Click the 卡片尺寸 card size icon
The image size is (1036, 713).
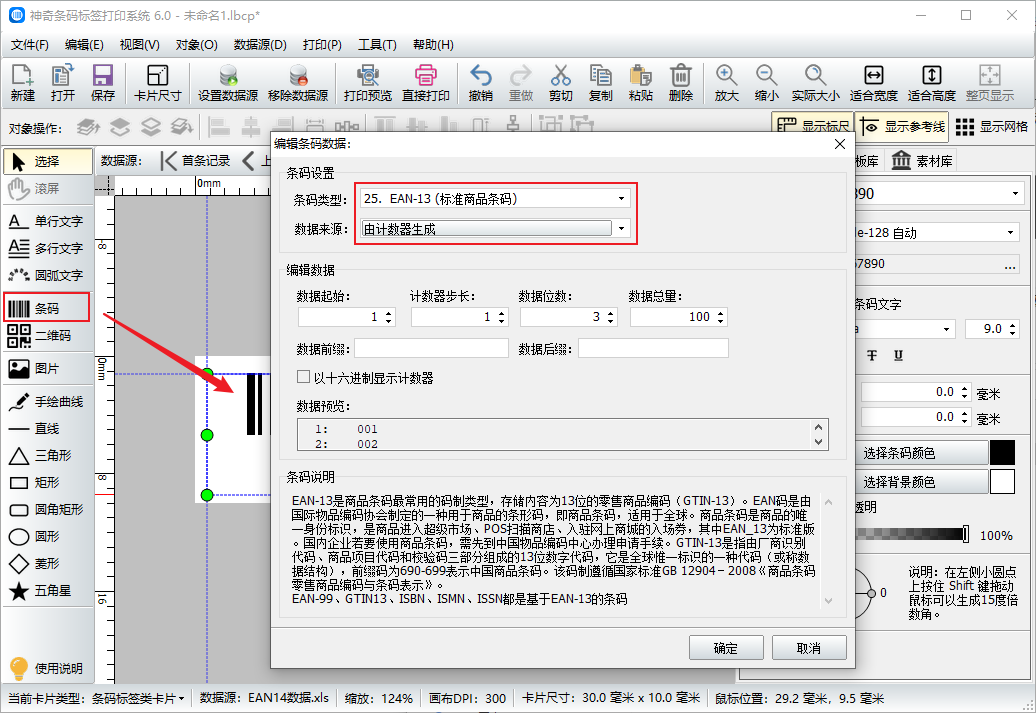[157, 83]
